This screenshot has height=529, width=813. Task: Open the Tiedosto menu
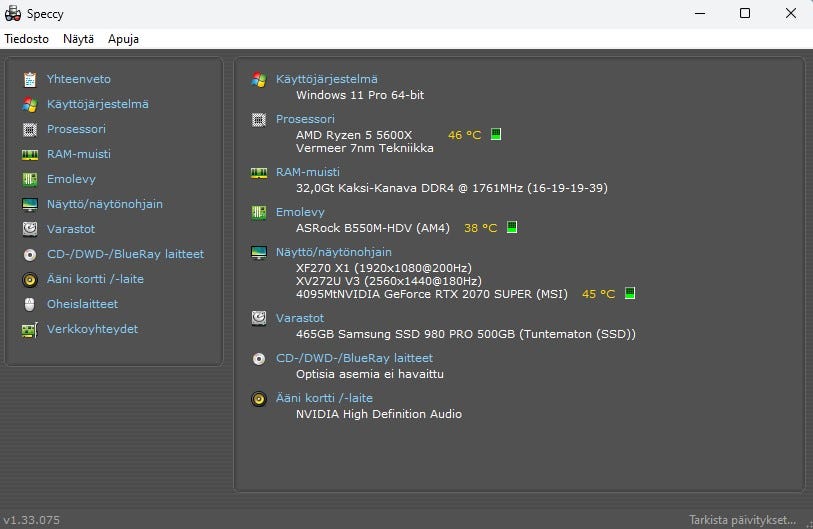pyautogui.click(x=26, y=39)
